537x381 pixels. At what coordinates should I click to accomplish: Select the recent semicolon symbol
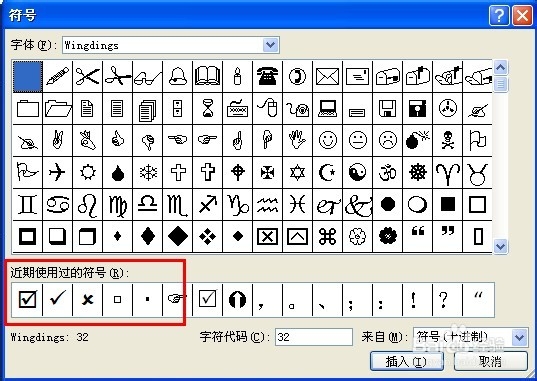click(x=357, y=299)
